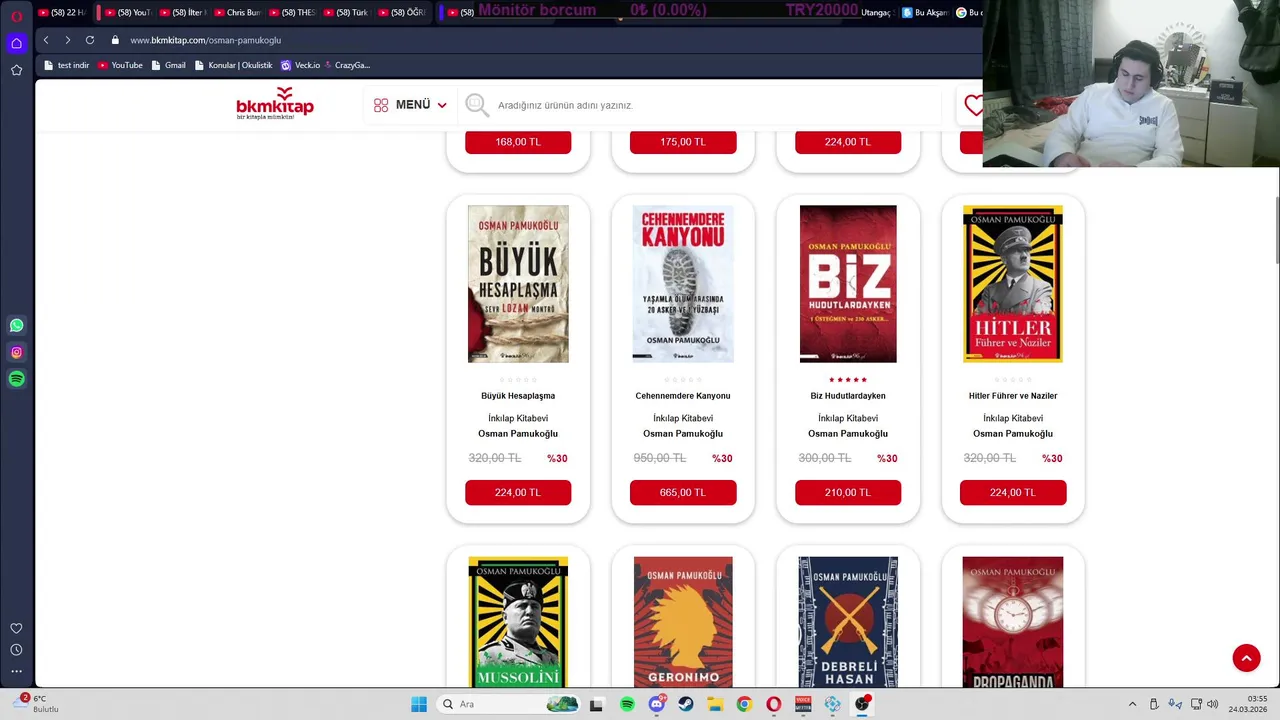Viewport: 1280px width, 720px height.
Task: Show hidden tray icons chevron
Action: (x=1132, y=704)
